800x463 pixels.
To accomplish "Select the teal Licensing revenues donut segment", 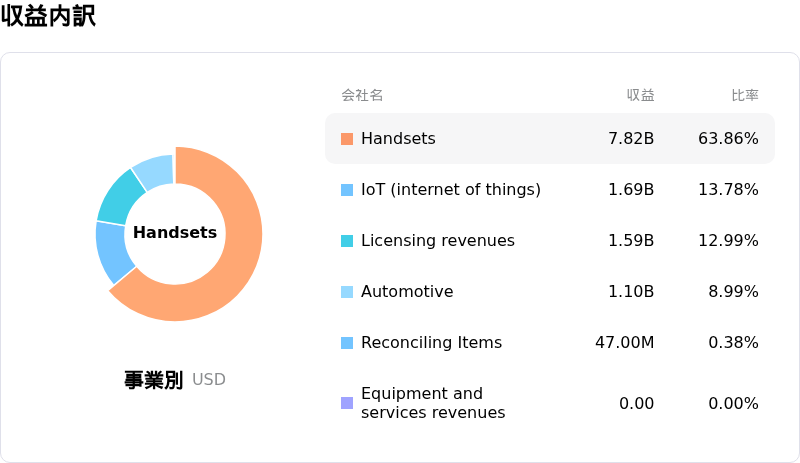I will pyautogui.click(x=120, y=200).
